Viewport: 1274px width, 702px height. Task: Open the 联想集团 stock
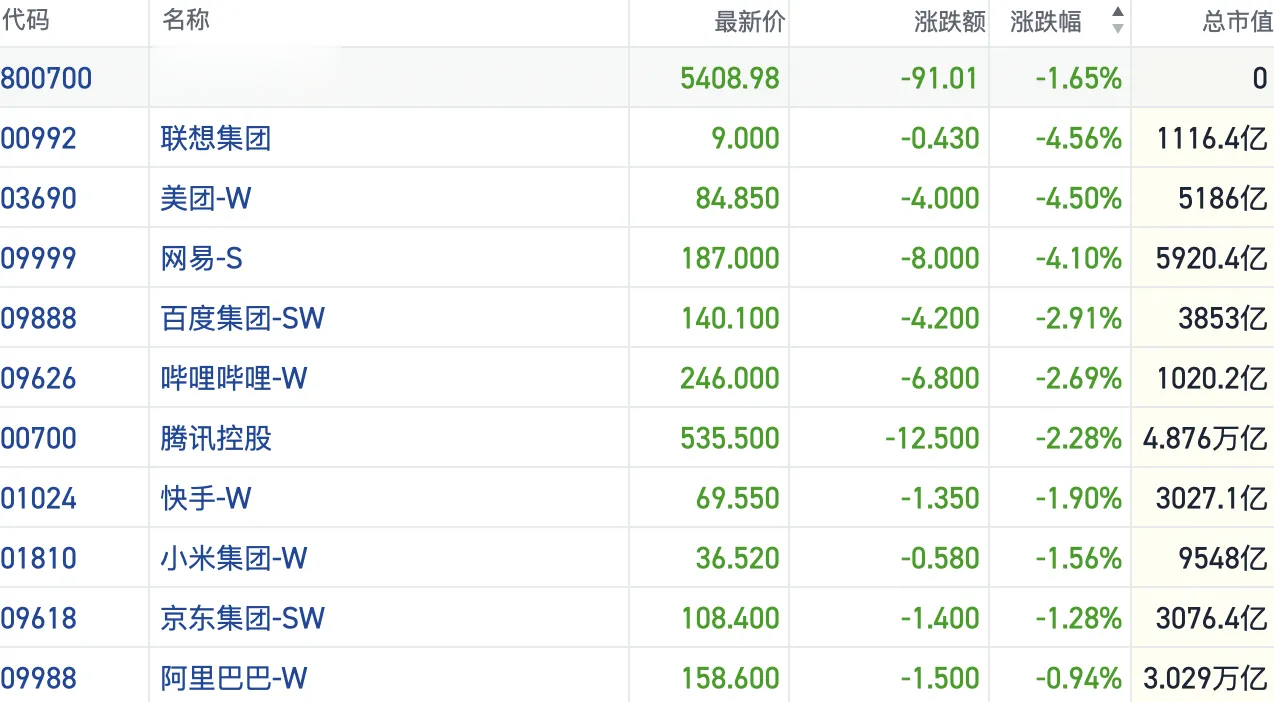point(216,138)
